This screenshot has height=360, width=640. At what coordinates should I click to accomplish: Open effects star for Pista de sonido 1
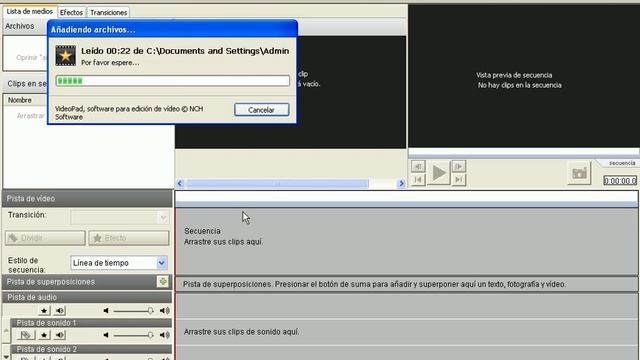coord(44,335)
